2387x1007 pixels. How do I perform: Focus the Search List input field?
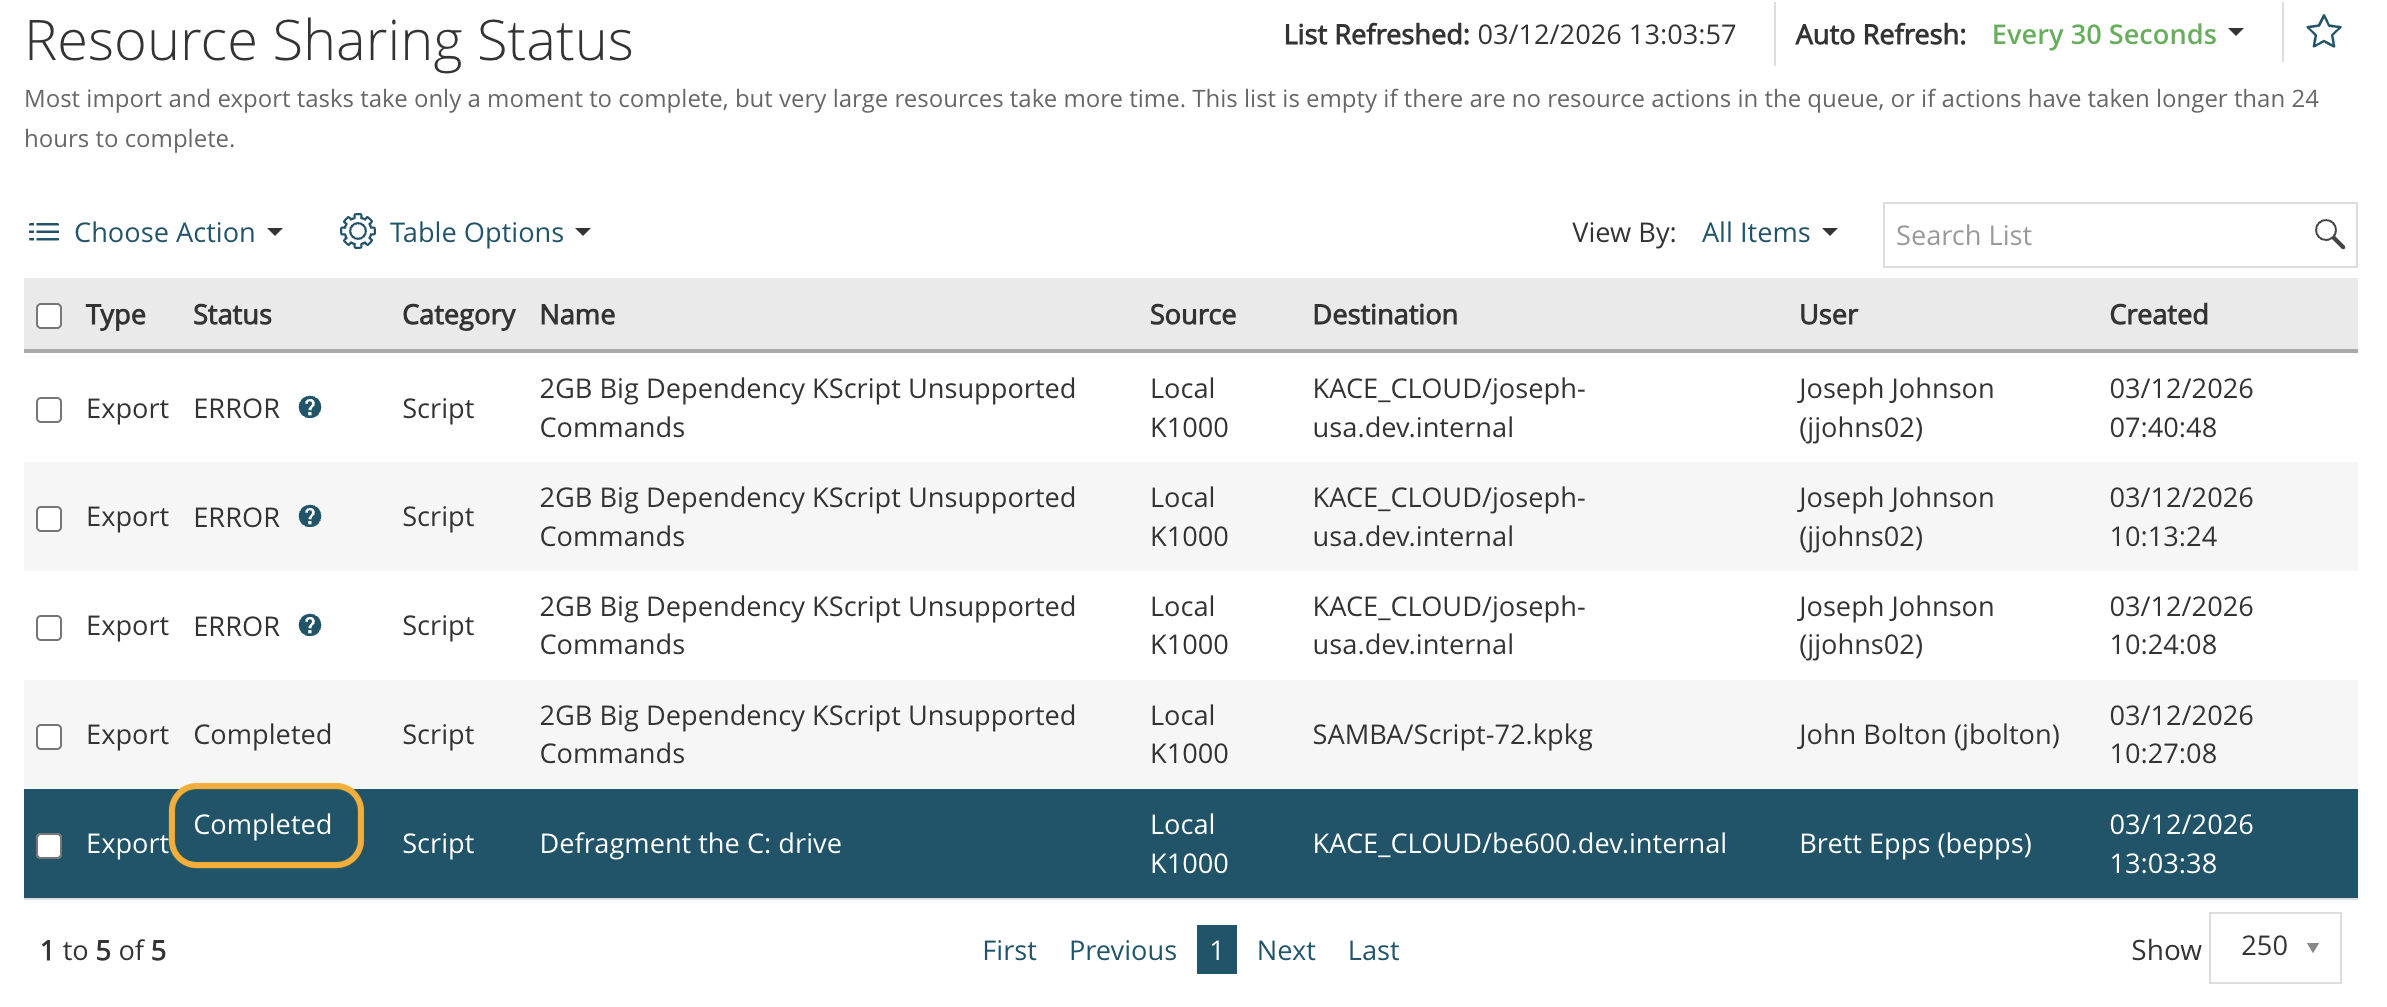coord(2095,235)
